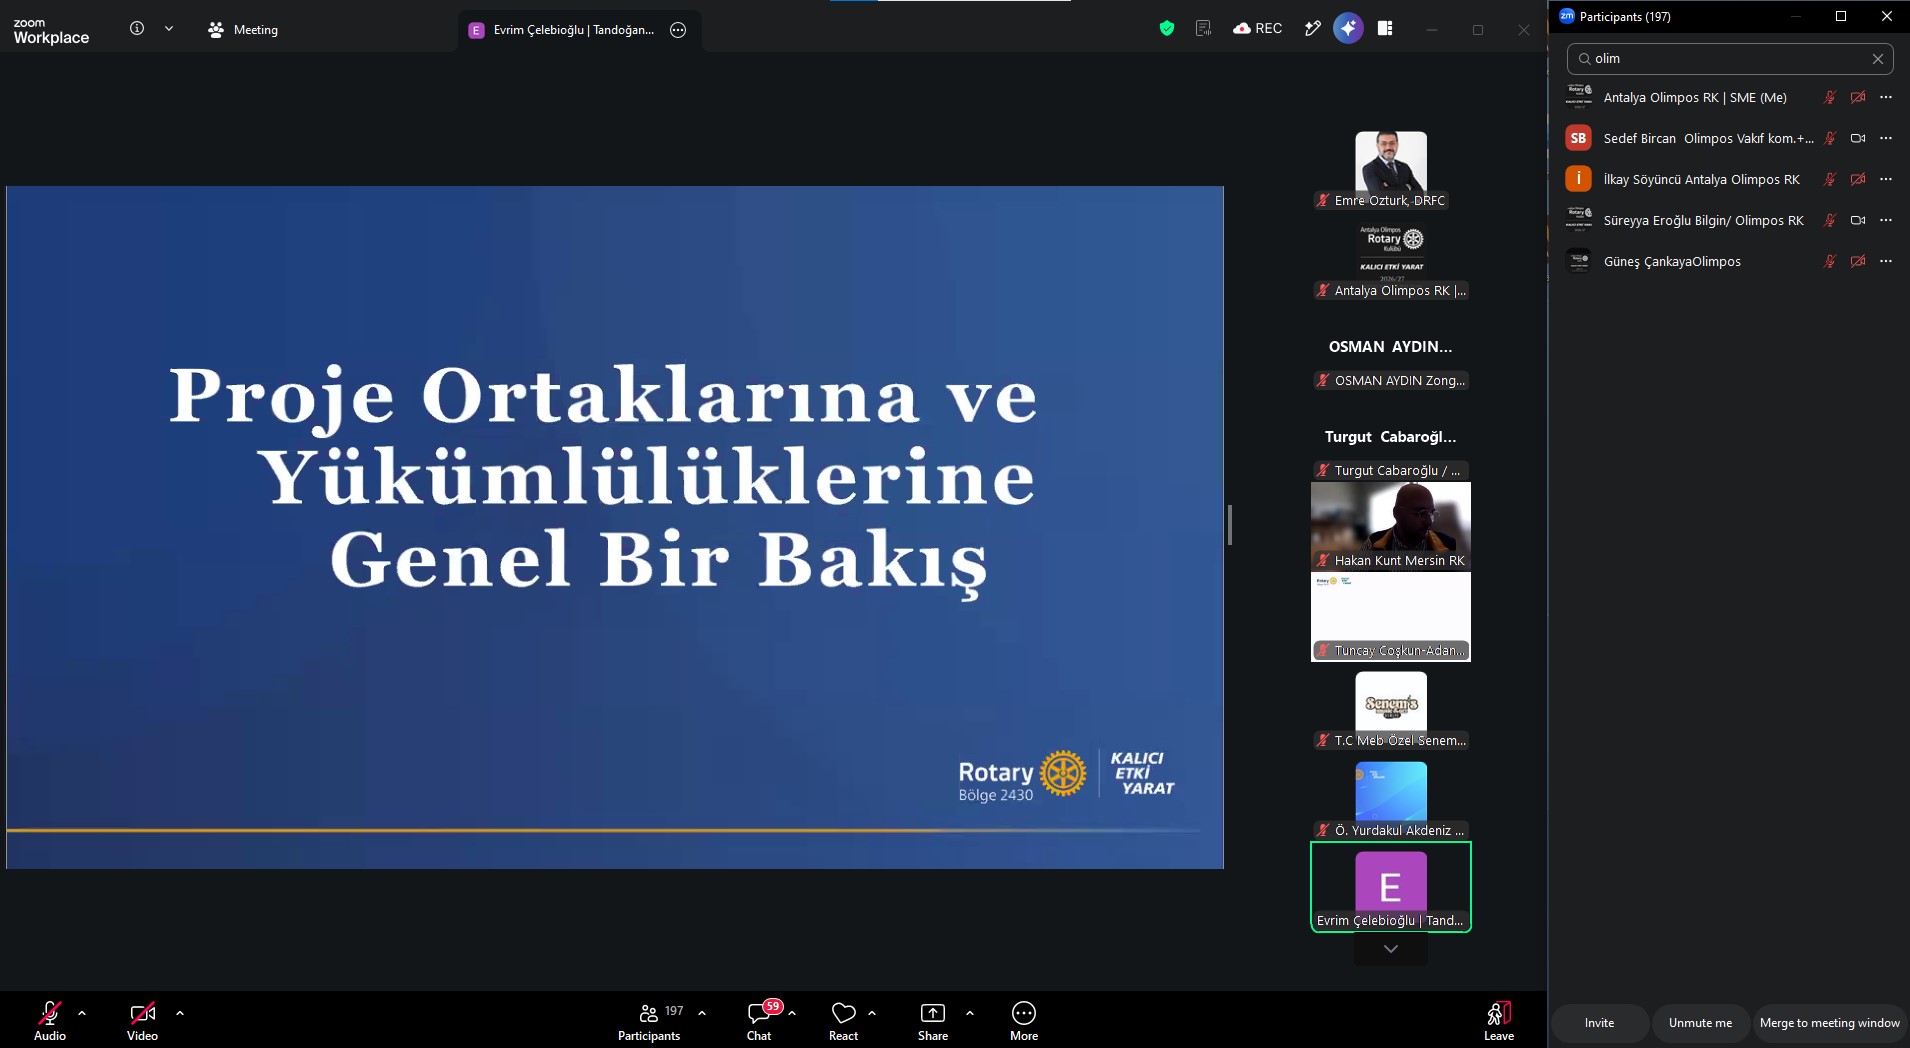This screenshot has width=1910, height=1048.
Task: Open the Participants list from the toolbar
Action: tap(649, 1022)
